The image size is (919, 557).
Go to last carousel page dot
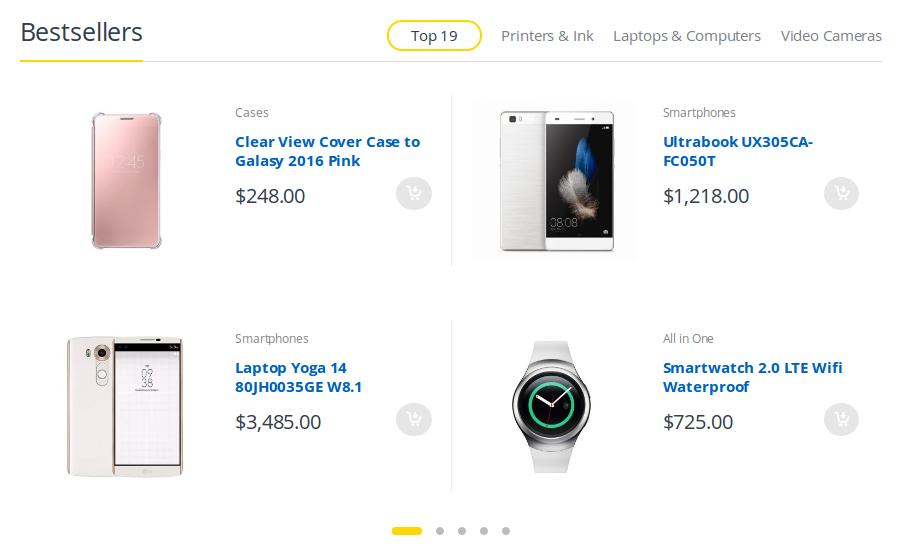[506, 531]
